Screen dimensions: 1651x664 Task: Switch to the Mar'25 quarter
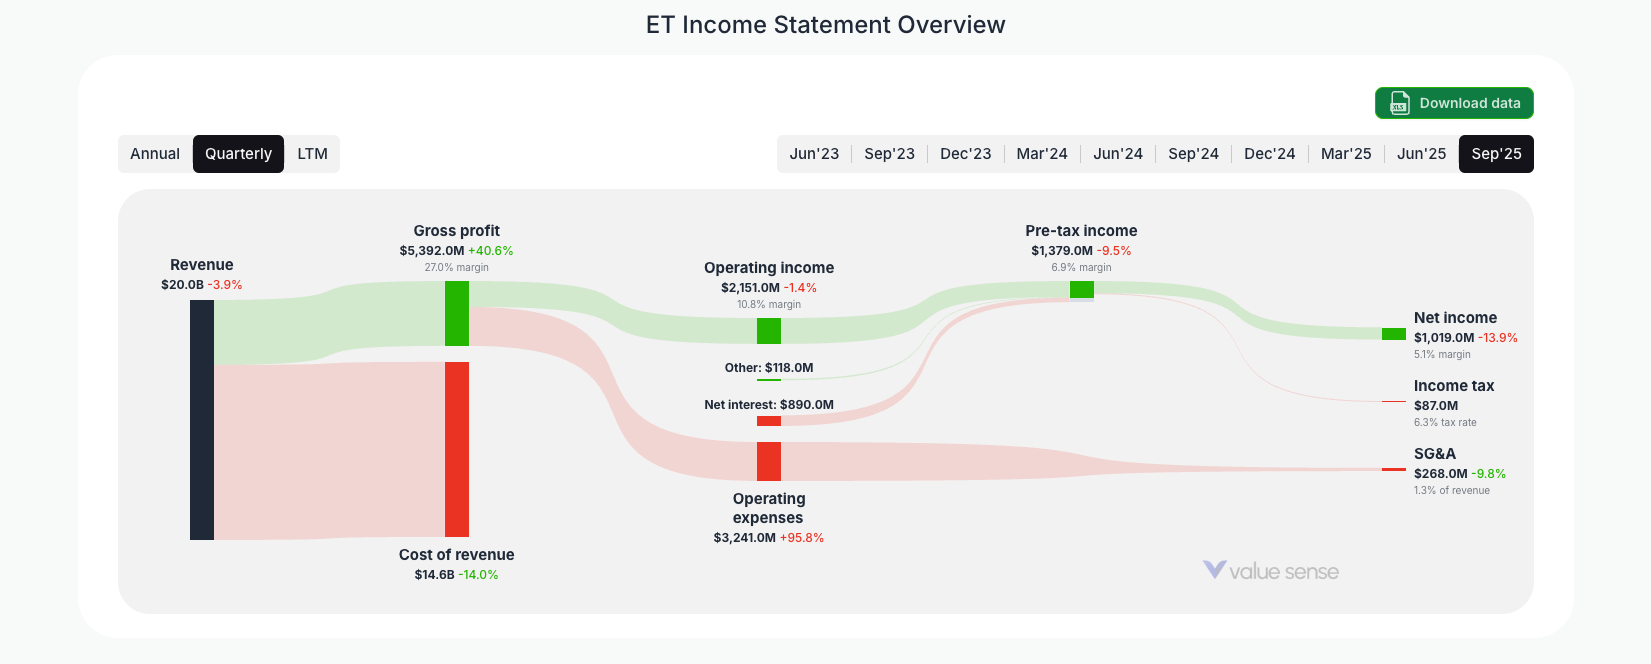pos(1346,153)
